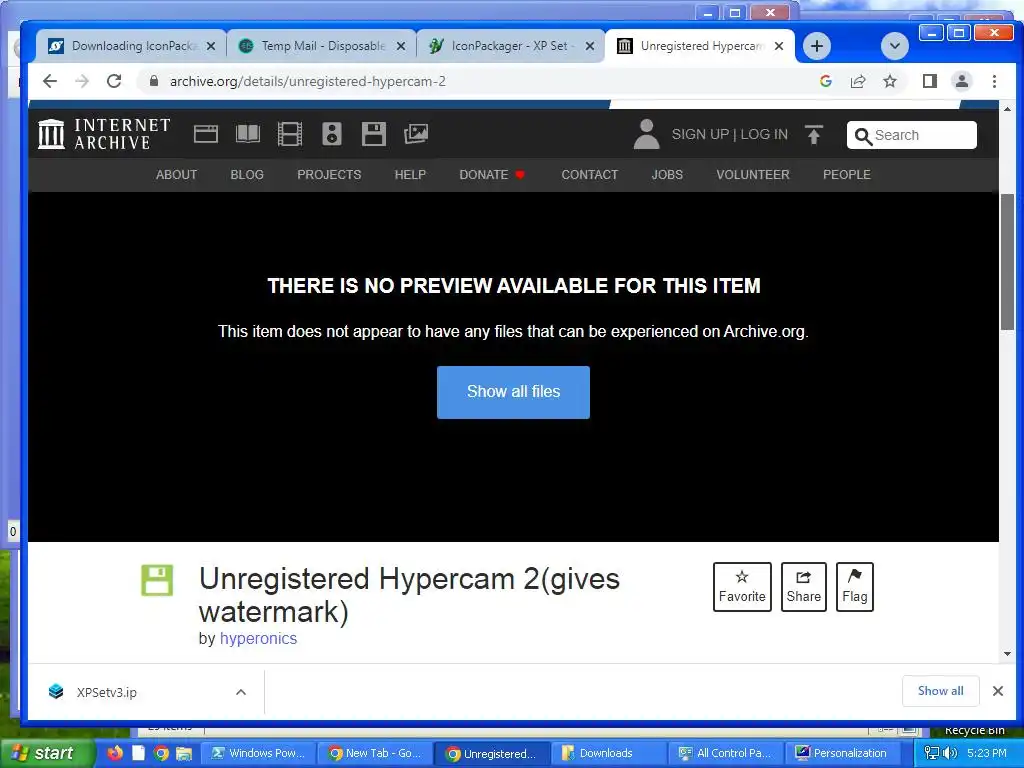
Task: Switch to Personalization taskbar item
Action: (842, 753)
